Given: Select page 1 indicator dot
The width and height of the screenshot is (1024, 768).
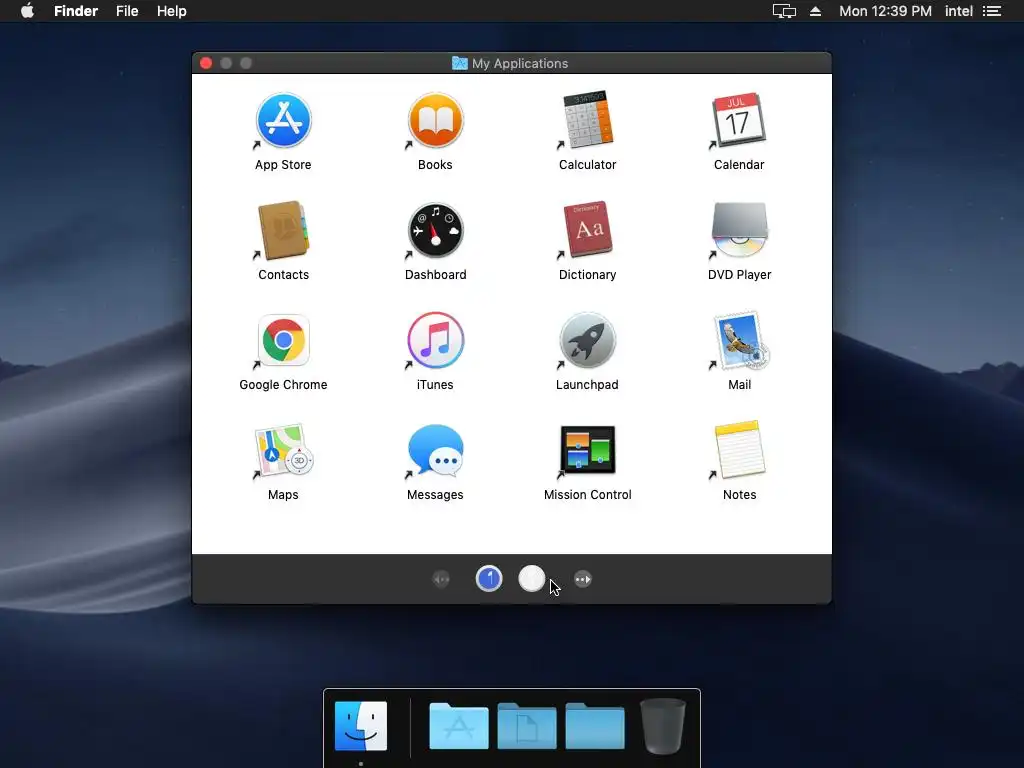Looking at the screenshot, I should click(x=489, y=579).
